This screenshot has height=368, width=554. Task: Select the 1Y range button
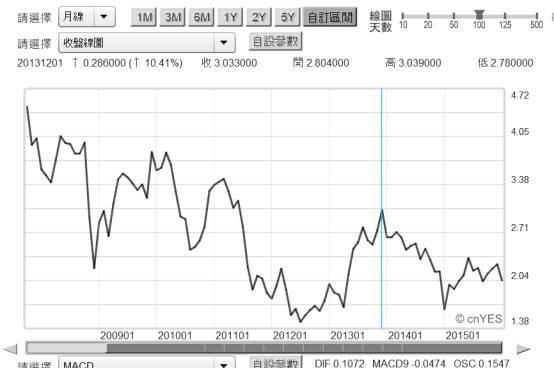pos(230,17)
